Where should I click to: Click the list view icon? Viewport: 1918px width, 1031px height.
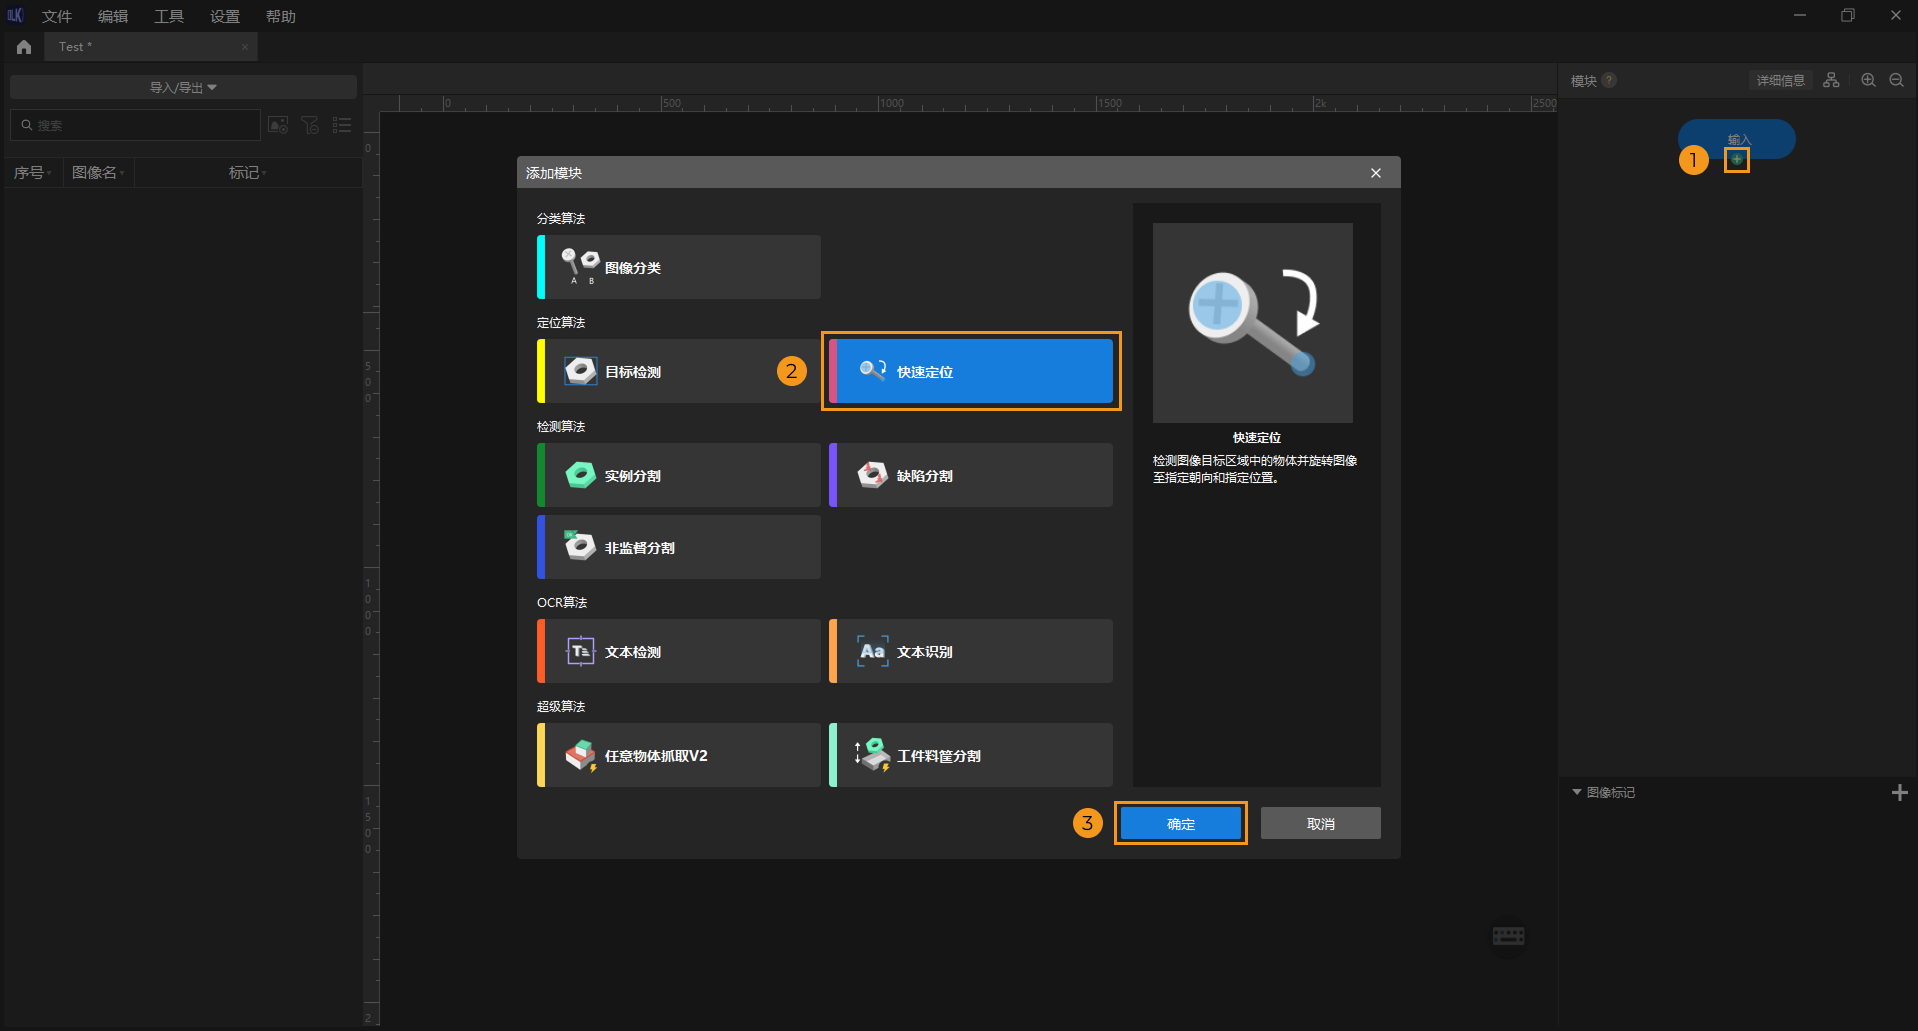coord(342,125)
